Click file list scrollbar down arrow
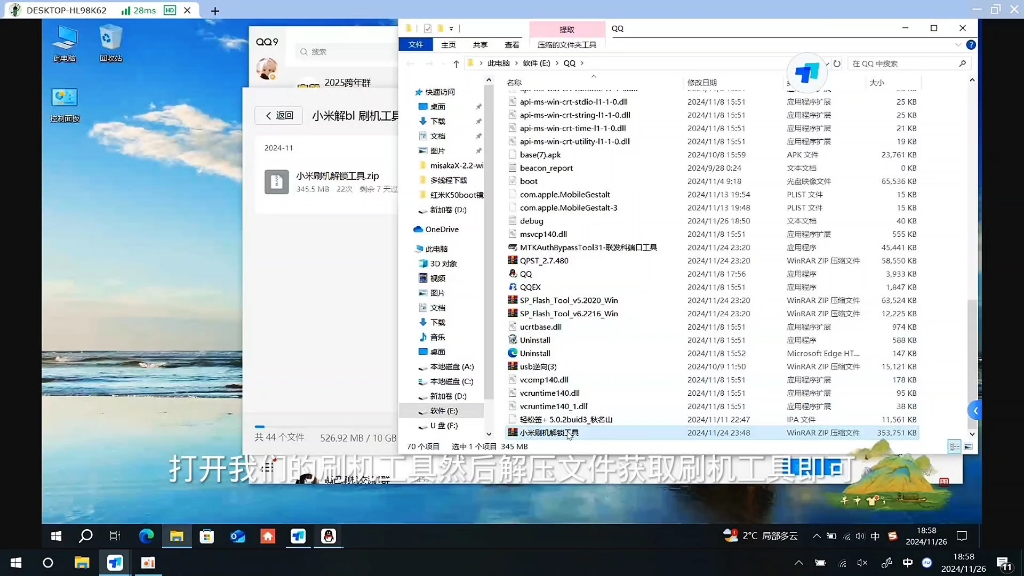The image size is (1024, 576). (x=972, y=434)
